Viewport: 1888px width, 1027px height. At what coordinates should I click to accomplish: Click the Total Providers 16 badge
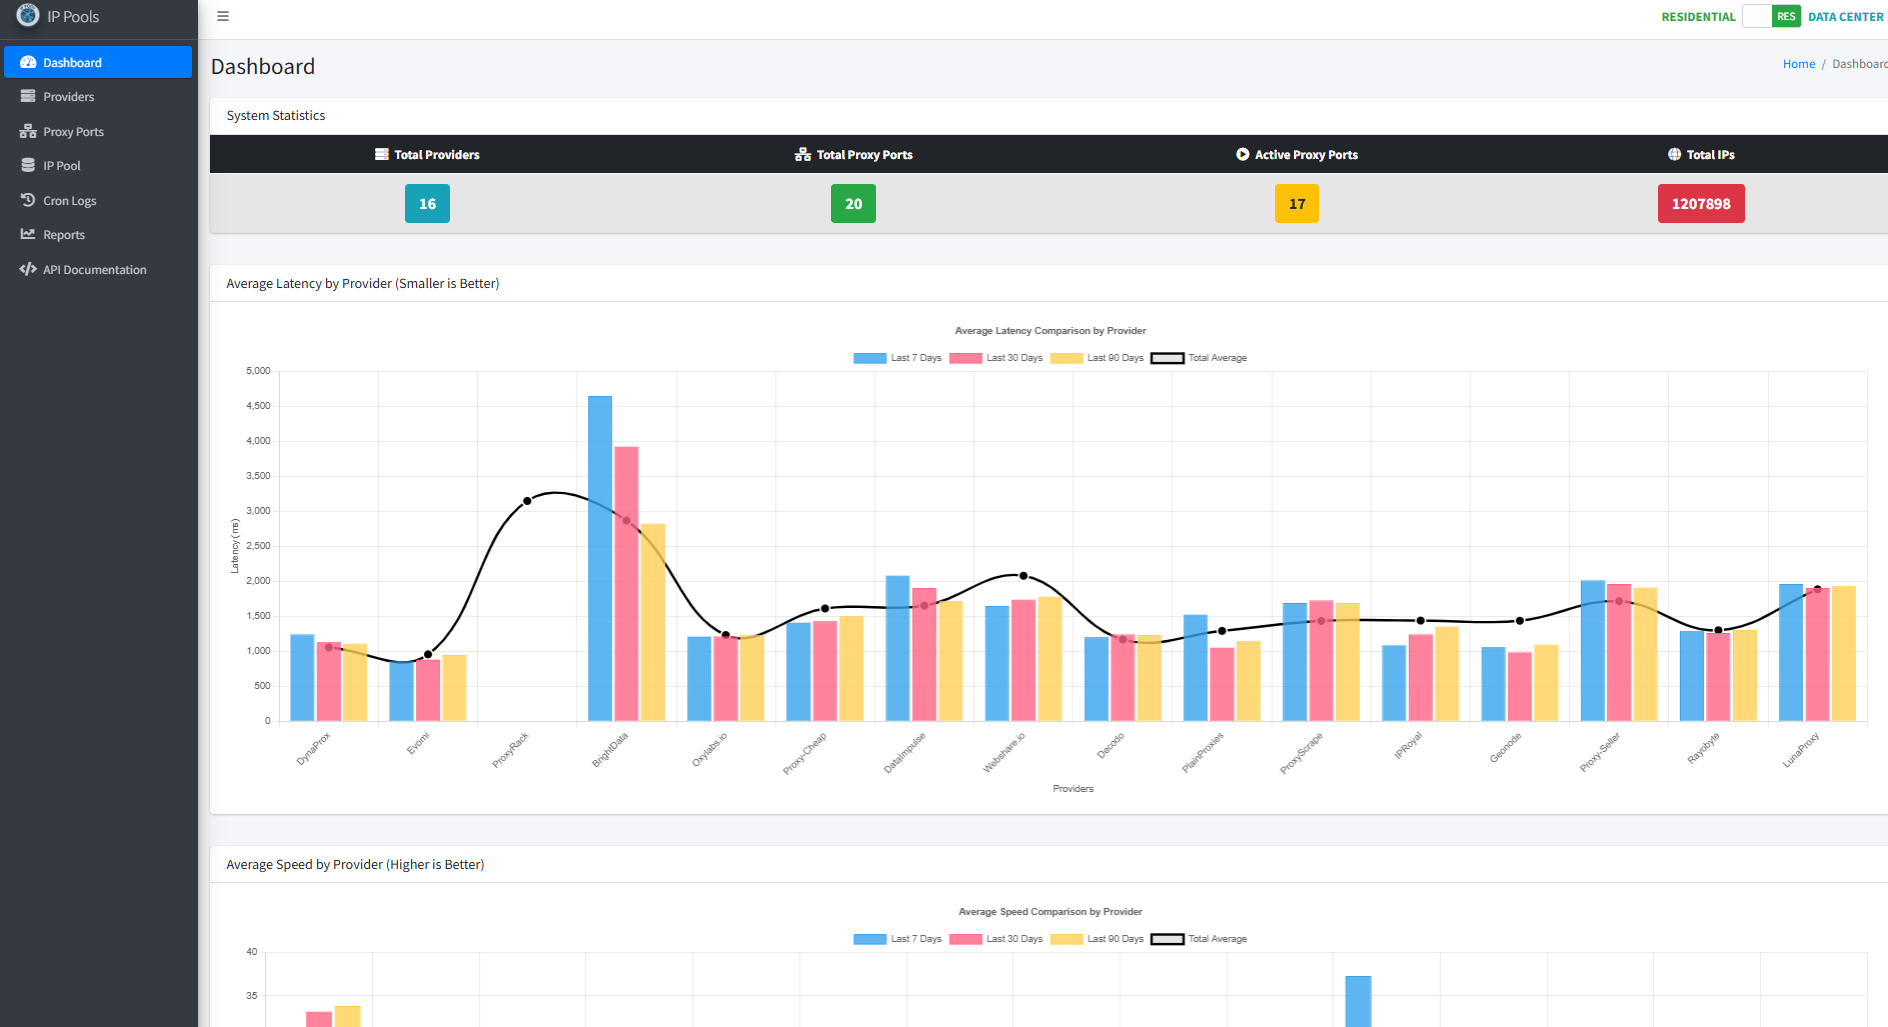tap(427, 204)
